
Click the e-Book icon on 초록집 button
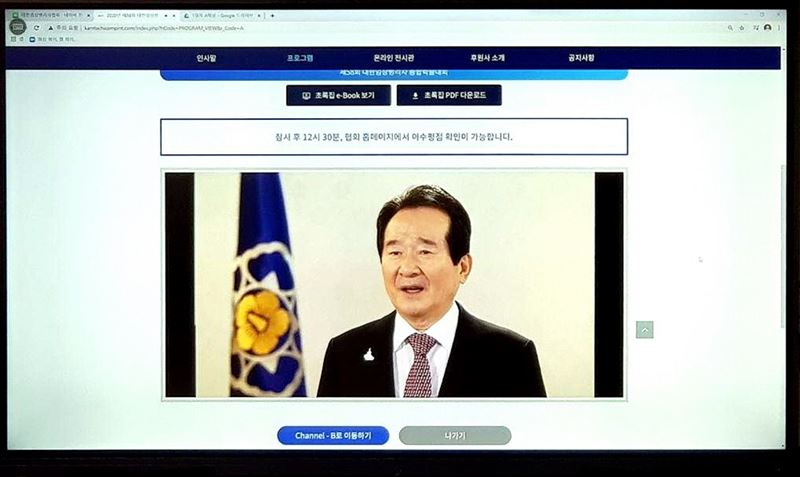[x=306, y=95]
